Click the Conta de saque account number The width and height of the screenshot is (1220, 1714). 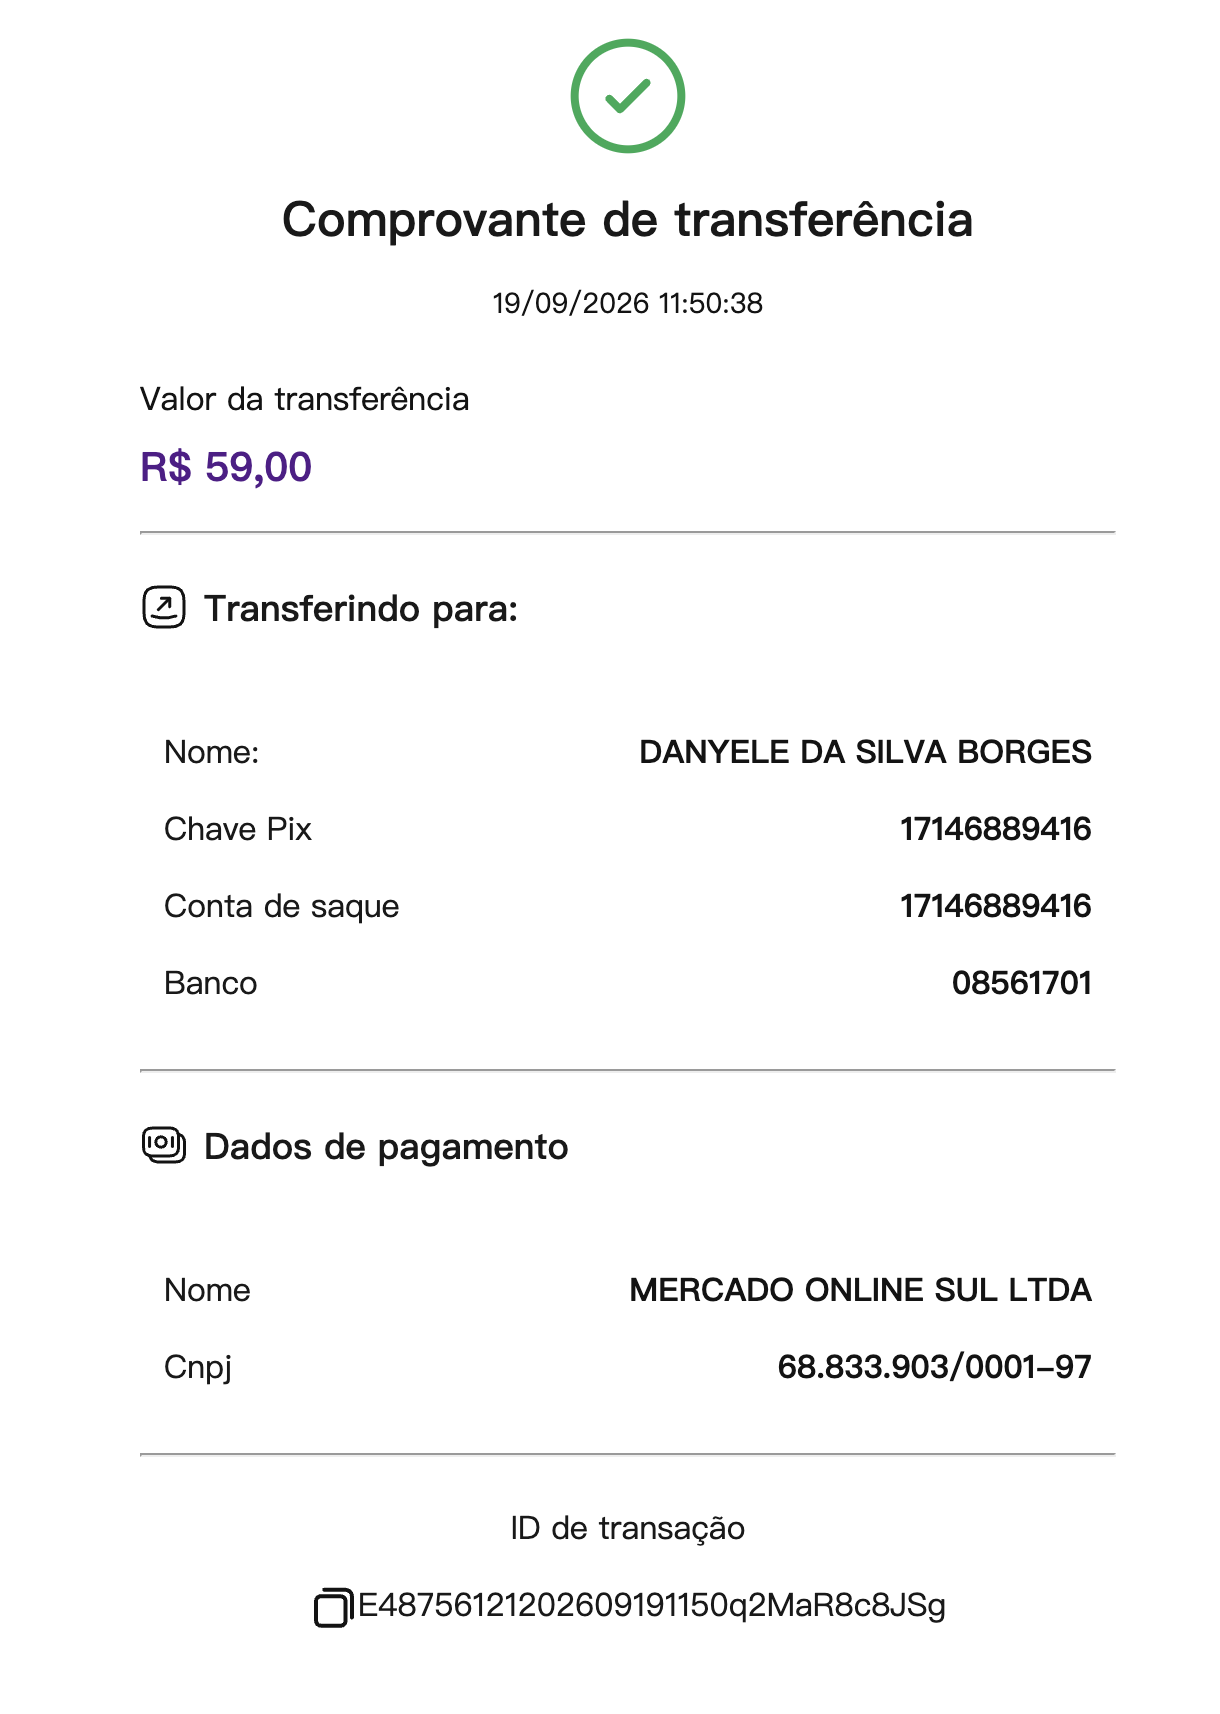(995, 906)
